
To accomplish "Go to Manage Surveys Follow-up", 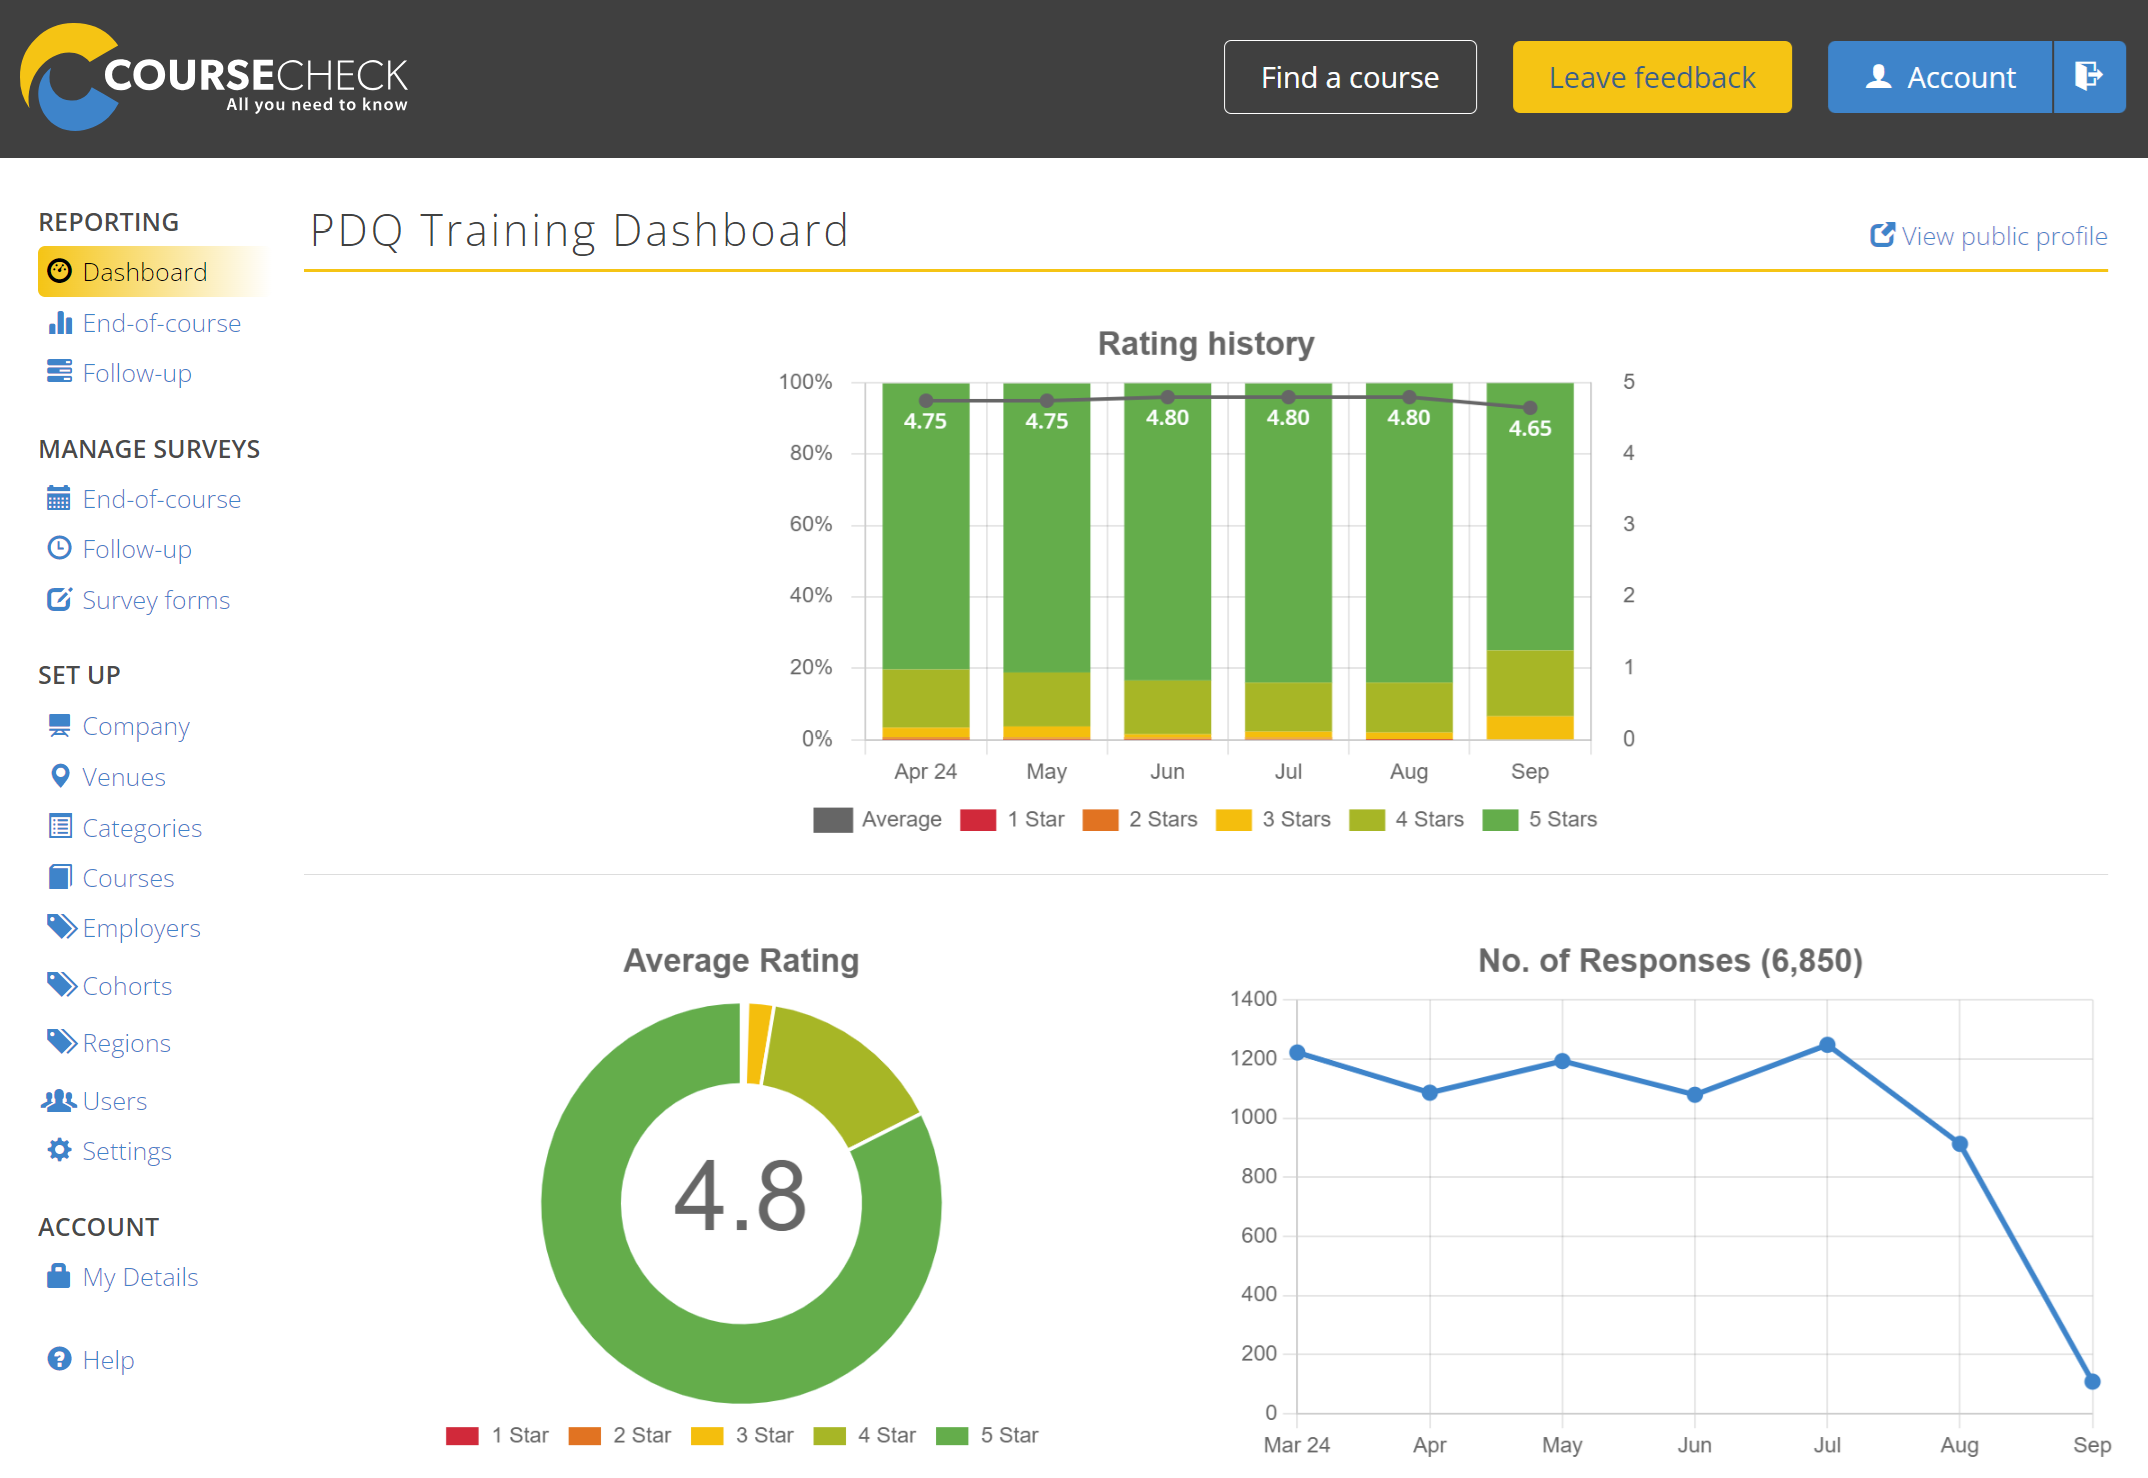I will [137, 549].
